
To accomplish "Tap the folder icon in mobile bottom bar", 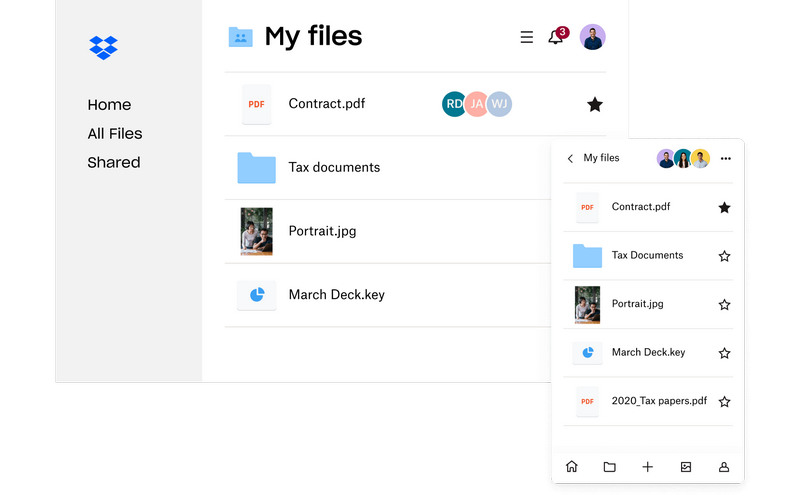I will (x=609, y=467).
